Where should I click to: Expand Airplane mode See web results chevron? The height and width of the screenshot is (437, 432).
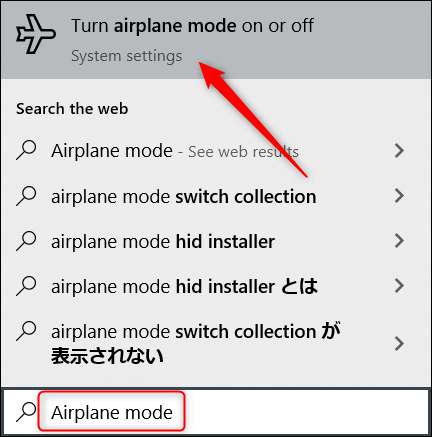pyautogui.click(x=399, y=151)
